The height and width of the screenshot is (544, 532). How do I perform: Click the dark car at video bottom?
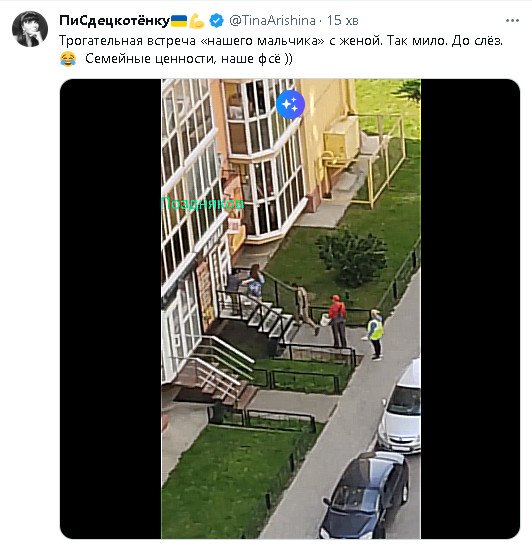(364, 496)
